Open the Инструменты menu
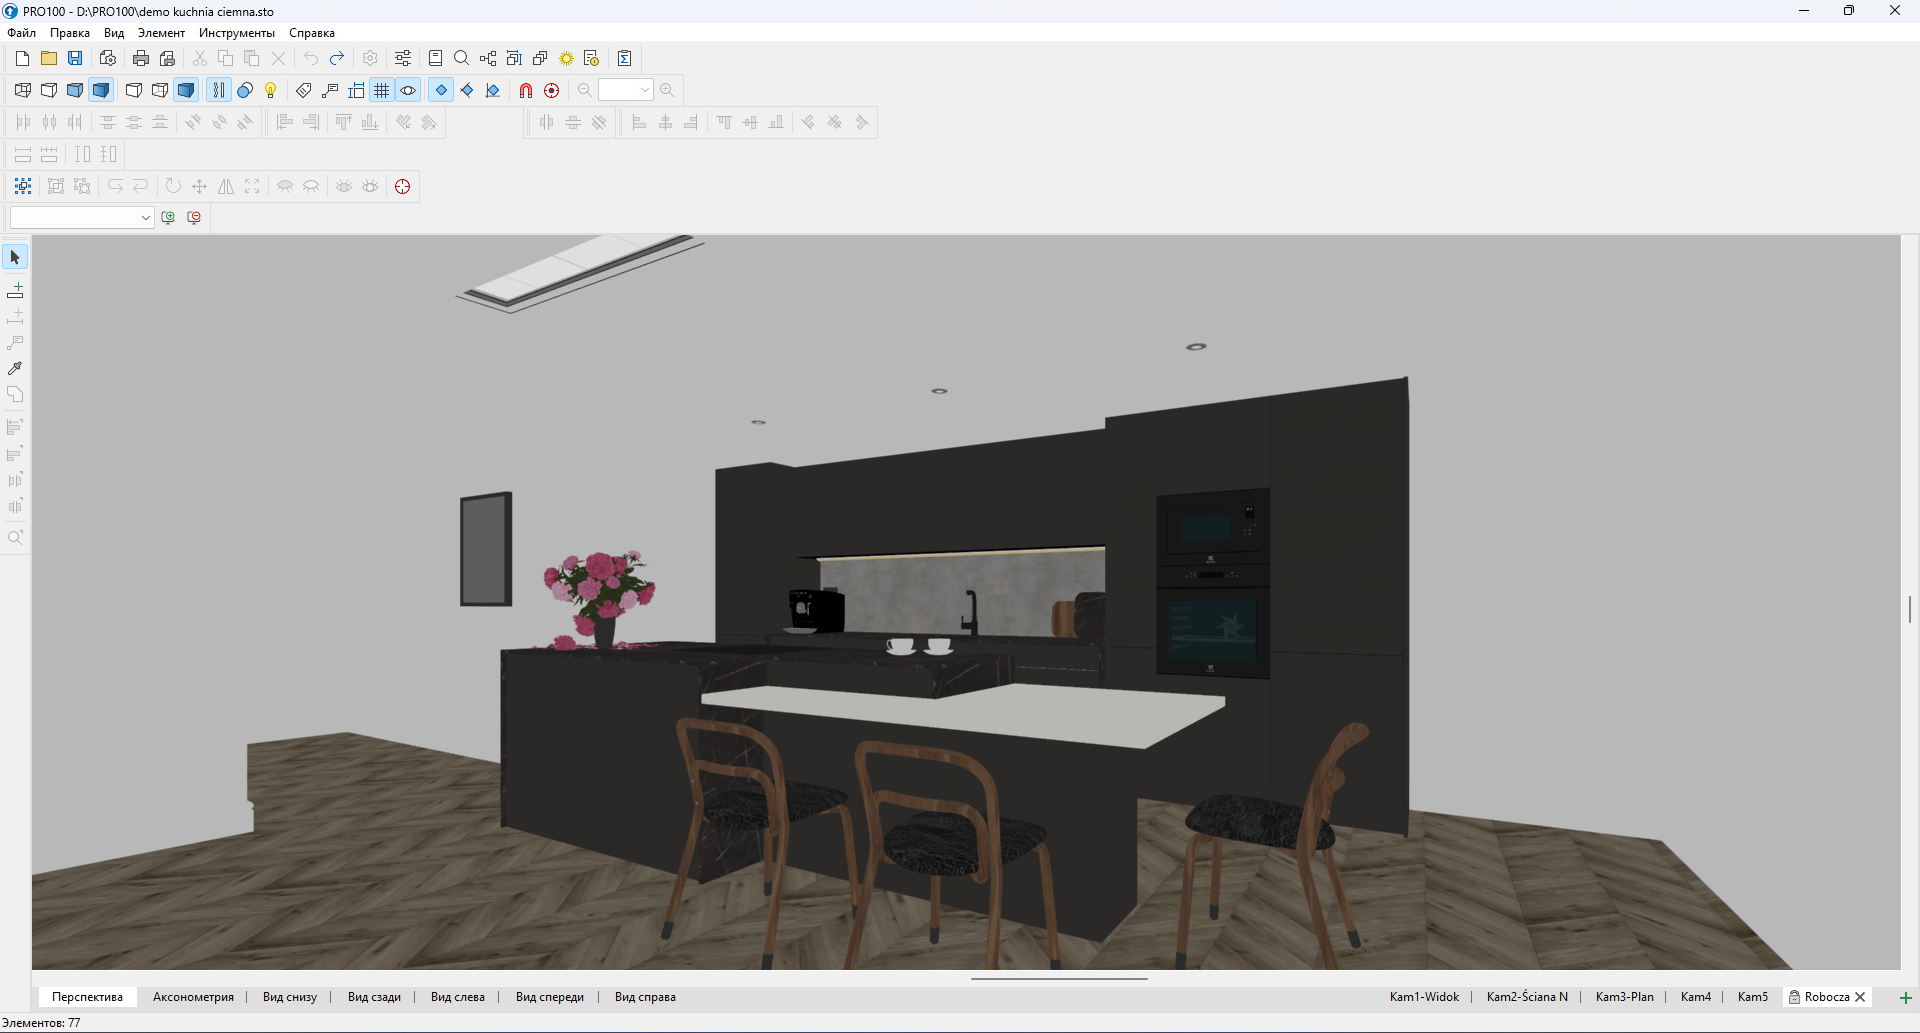 (x=236, y=33)
